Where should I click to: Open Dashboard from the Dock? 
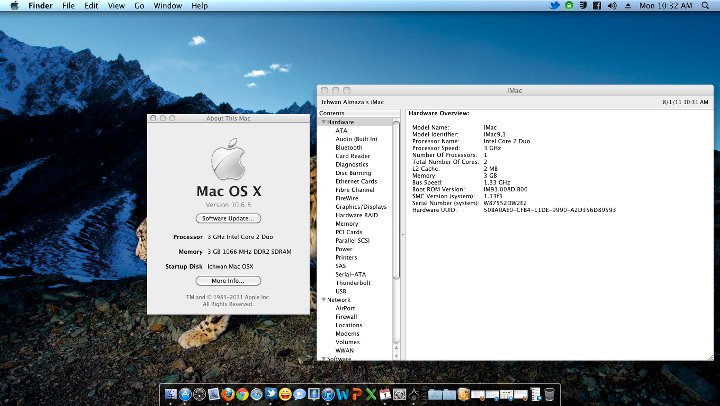(x=199, y=394)
